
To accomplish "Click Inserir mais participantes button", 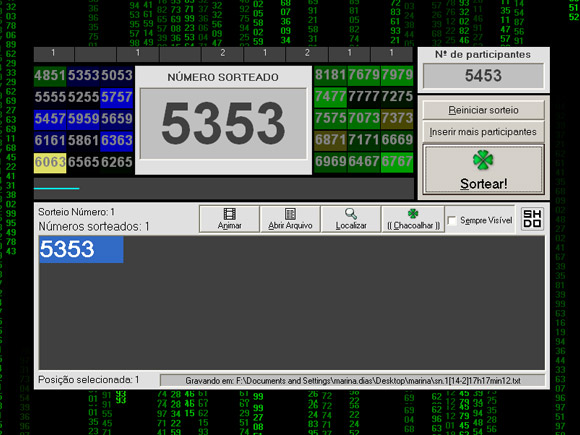I will 483,132.
